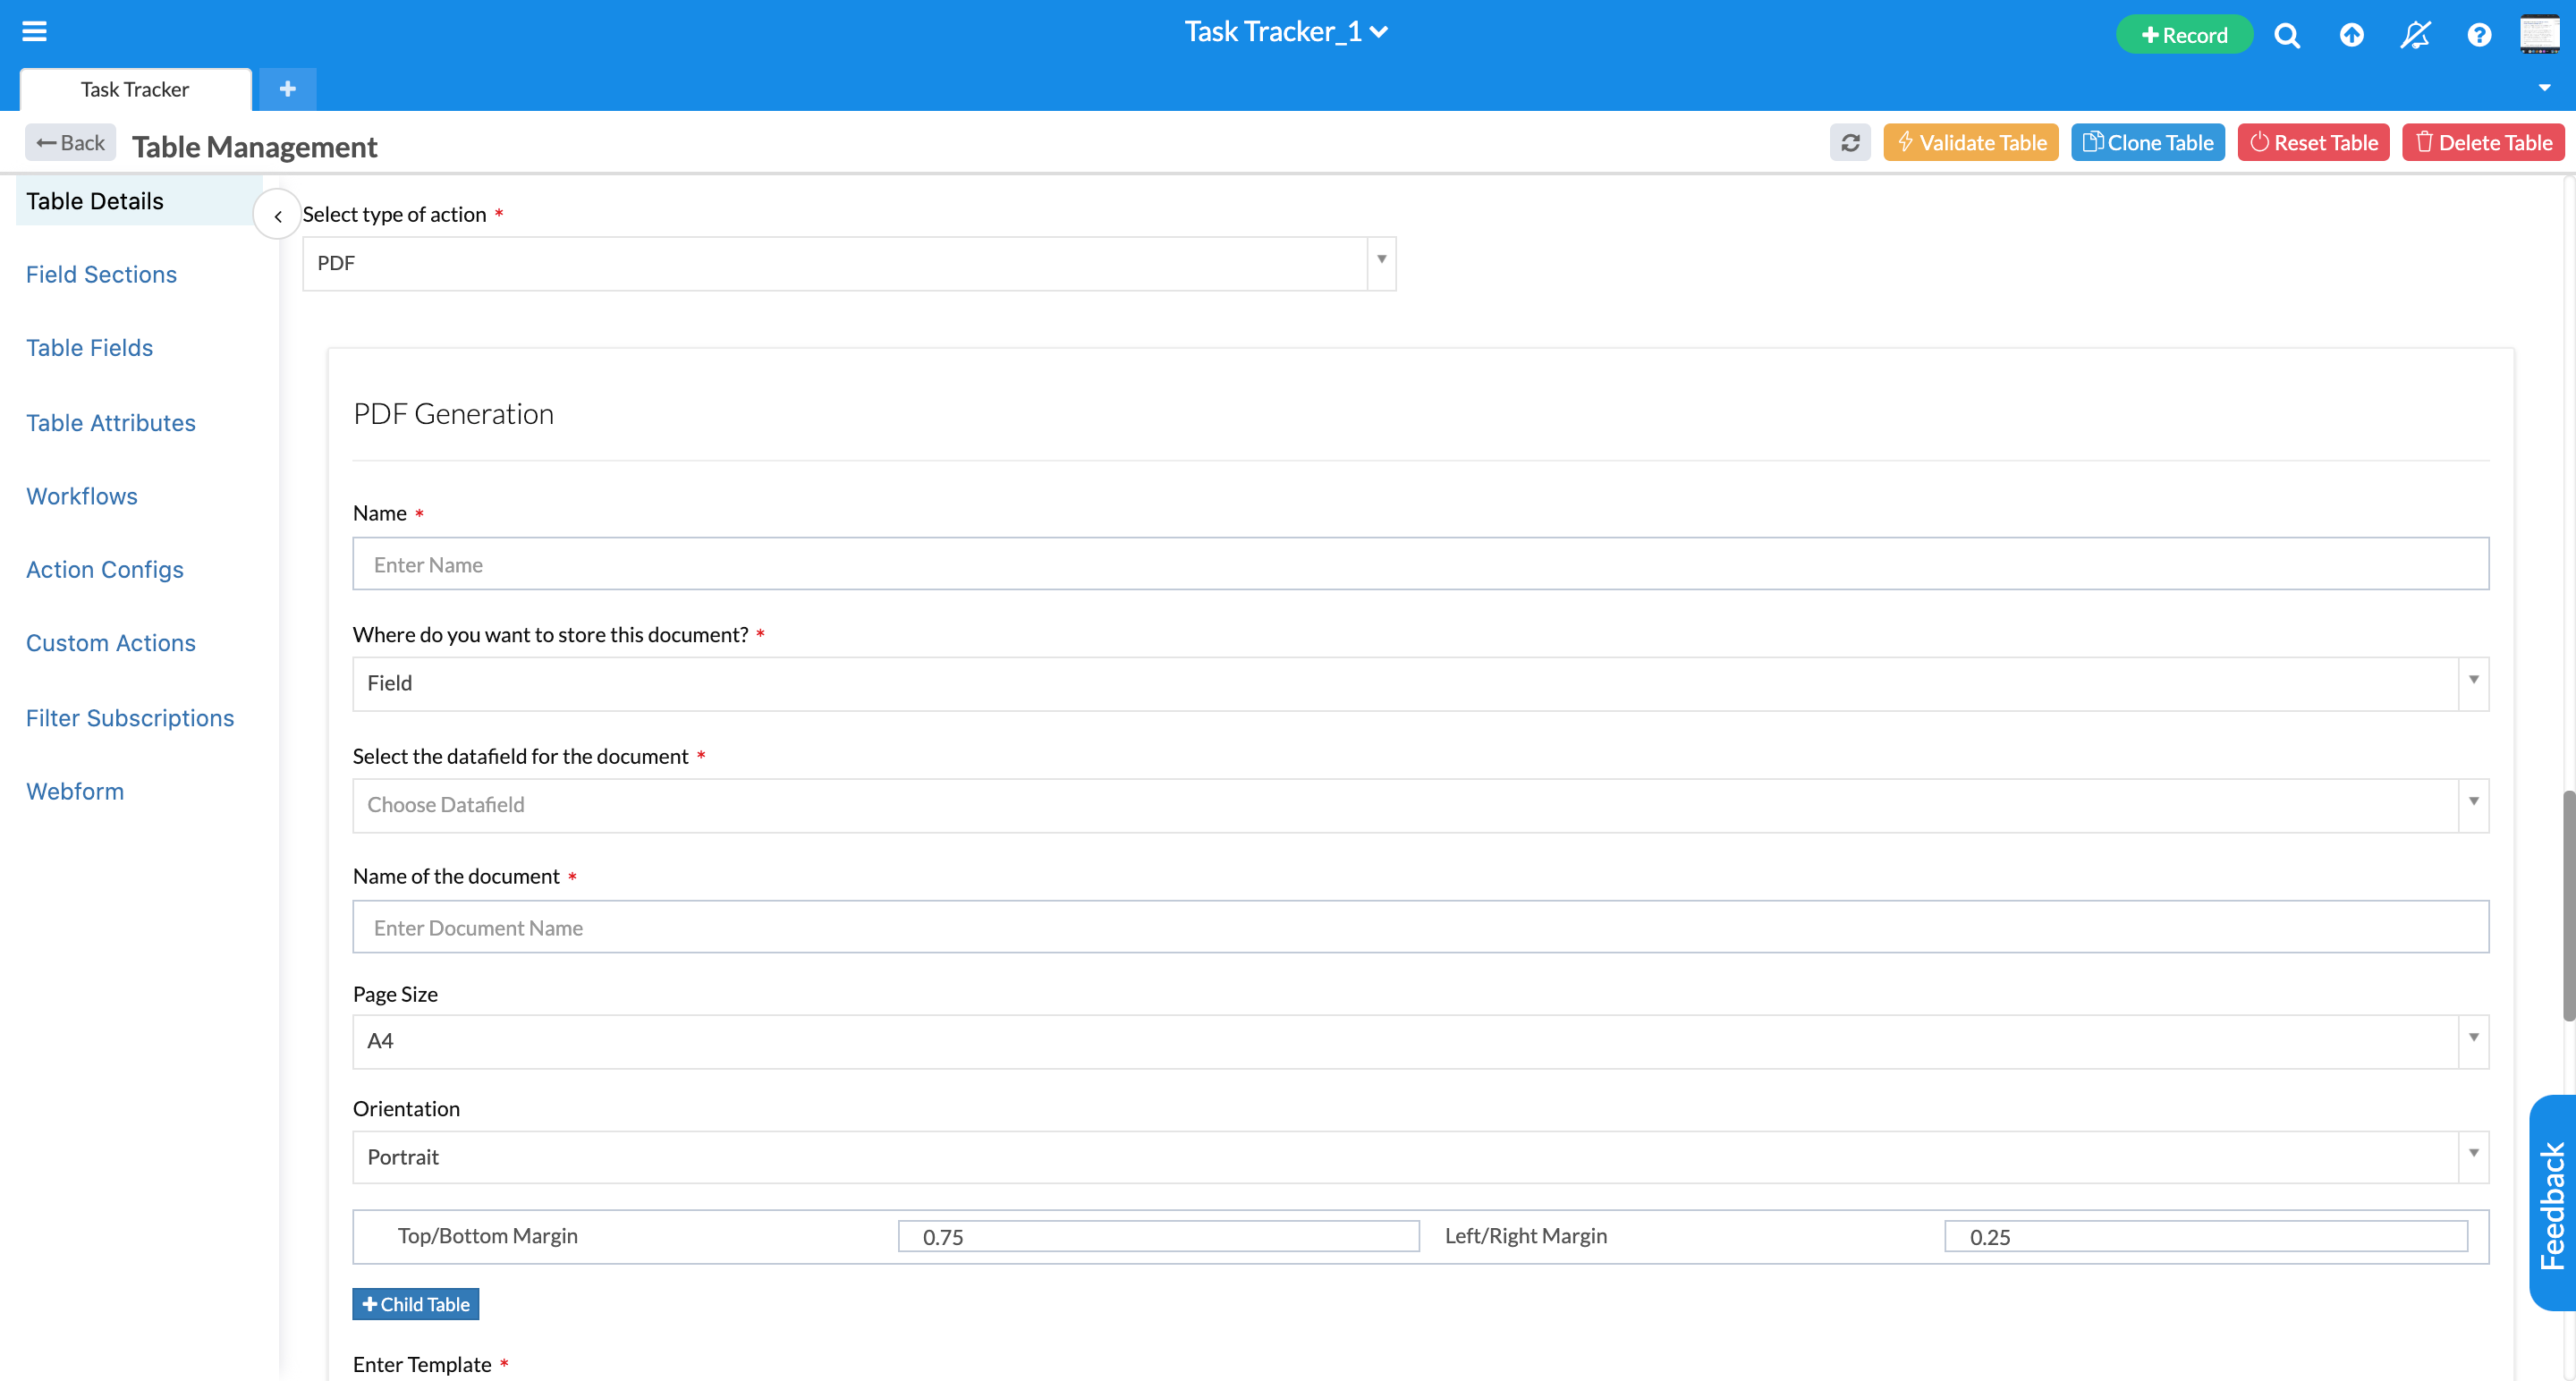Click the search icon in toolbar
Viewport: 2576px width, 1381px height.
[2286, 30]
